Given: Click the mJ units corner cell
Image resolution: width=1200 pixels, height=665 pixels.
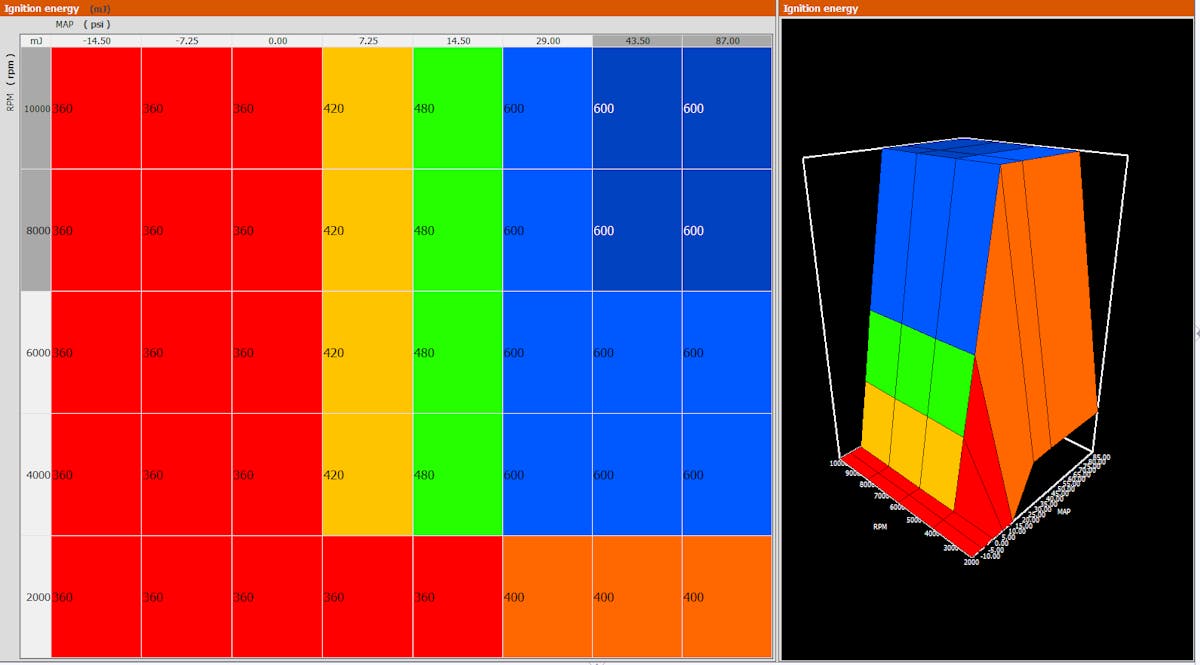Looking at the screenshot, I should [x=36, y=41].
